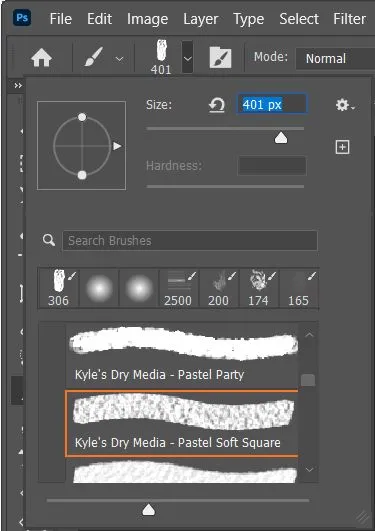This screenshot has height=531, width=375.
Task: Select the Brush tool icon
Action: point(94,57)
